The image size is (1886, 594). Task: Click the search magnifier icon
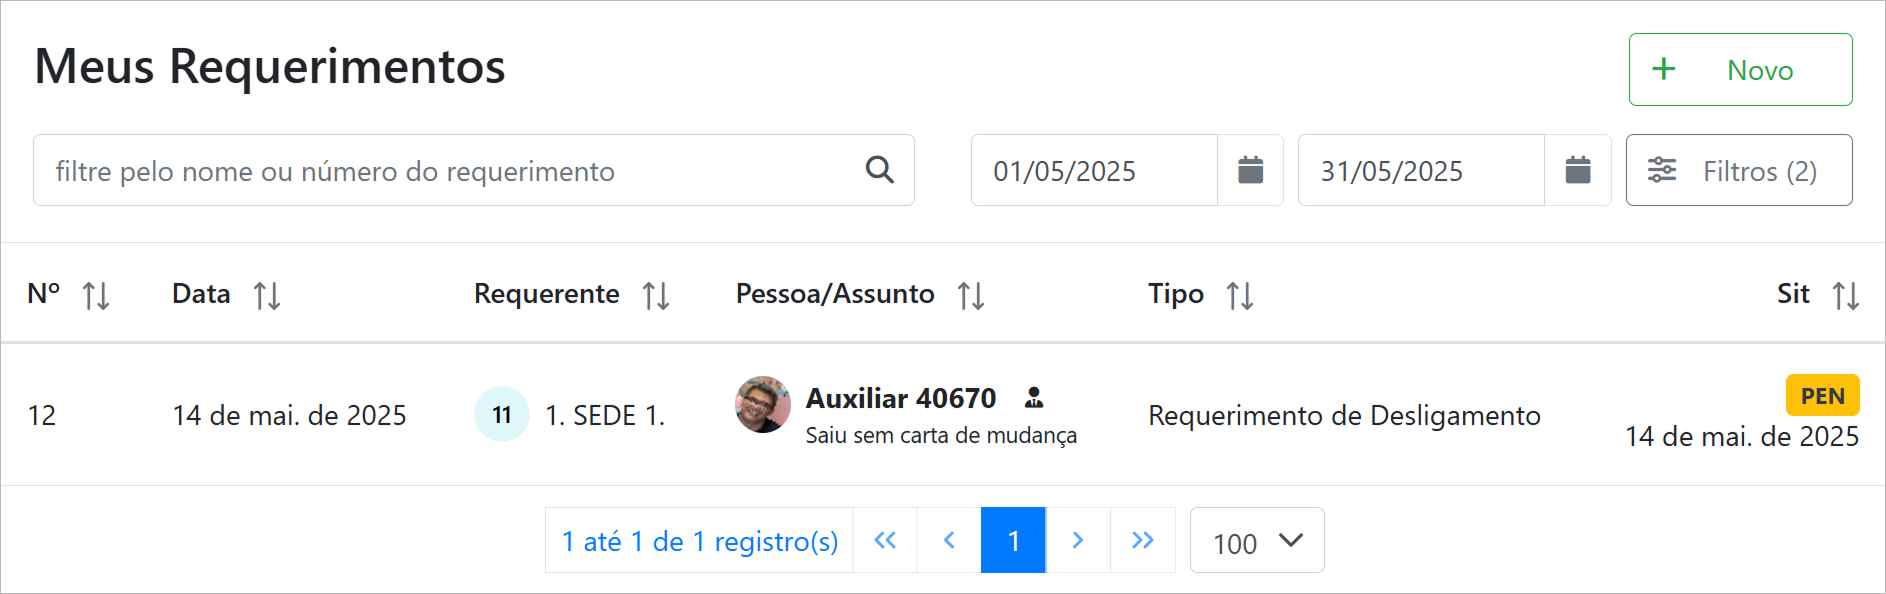click(879, 170)
